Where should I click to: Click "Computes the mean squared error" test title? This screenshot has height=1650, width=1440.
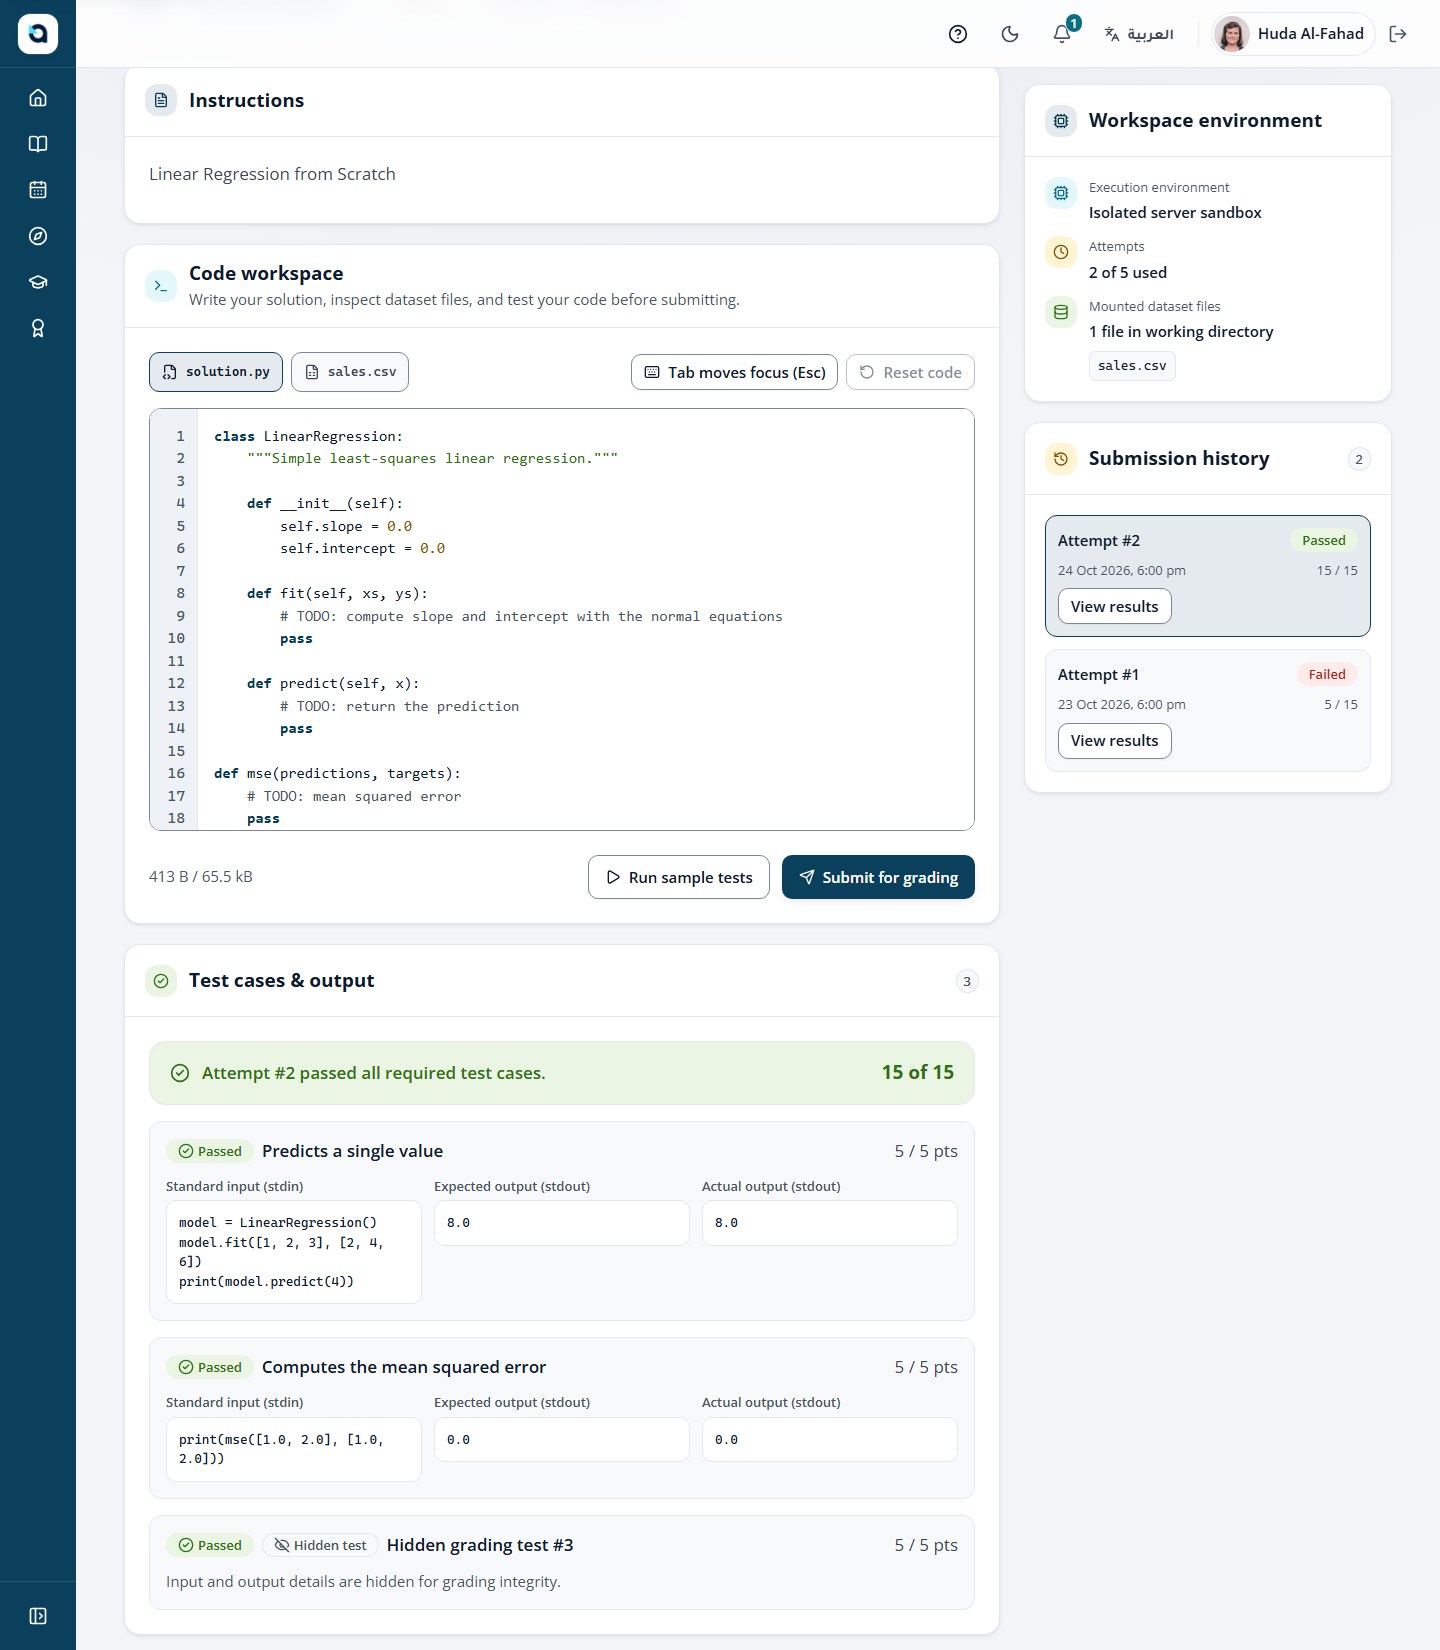pos(404,1367)
